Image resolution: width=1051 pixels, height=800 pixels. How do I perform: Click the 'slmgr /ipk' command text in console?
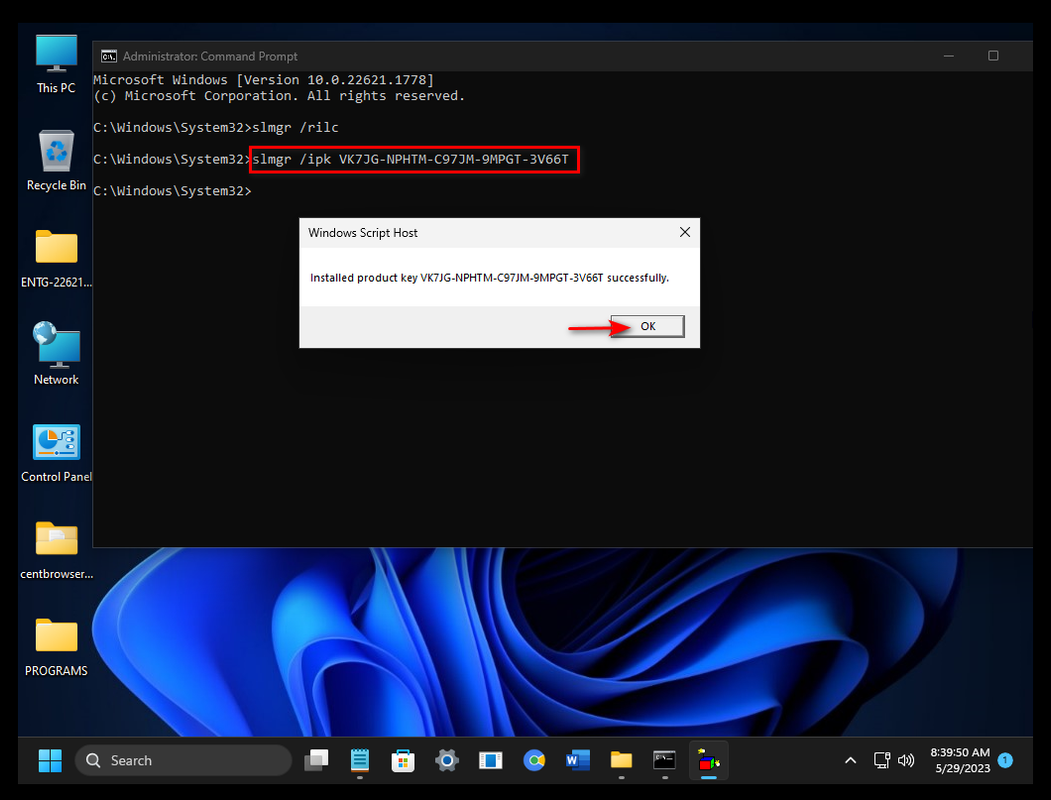410,159
